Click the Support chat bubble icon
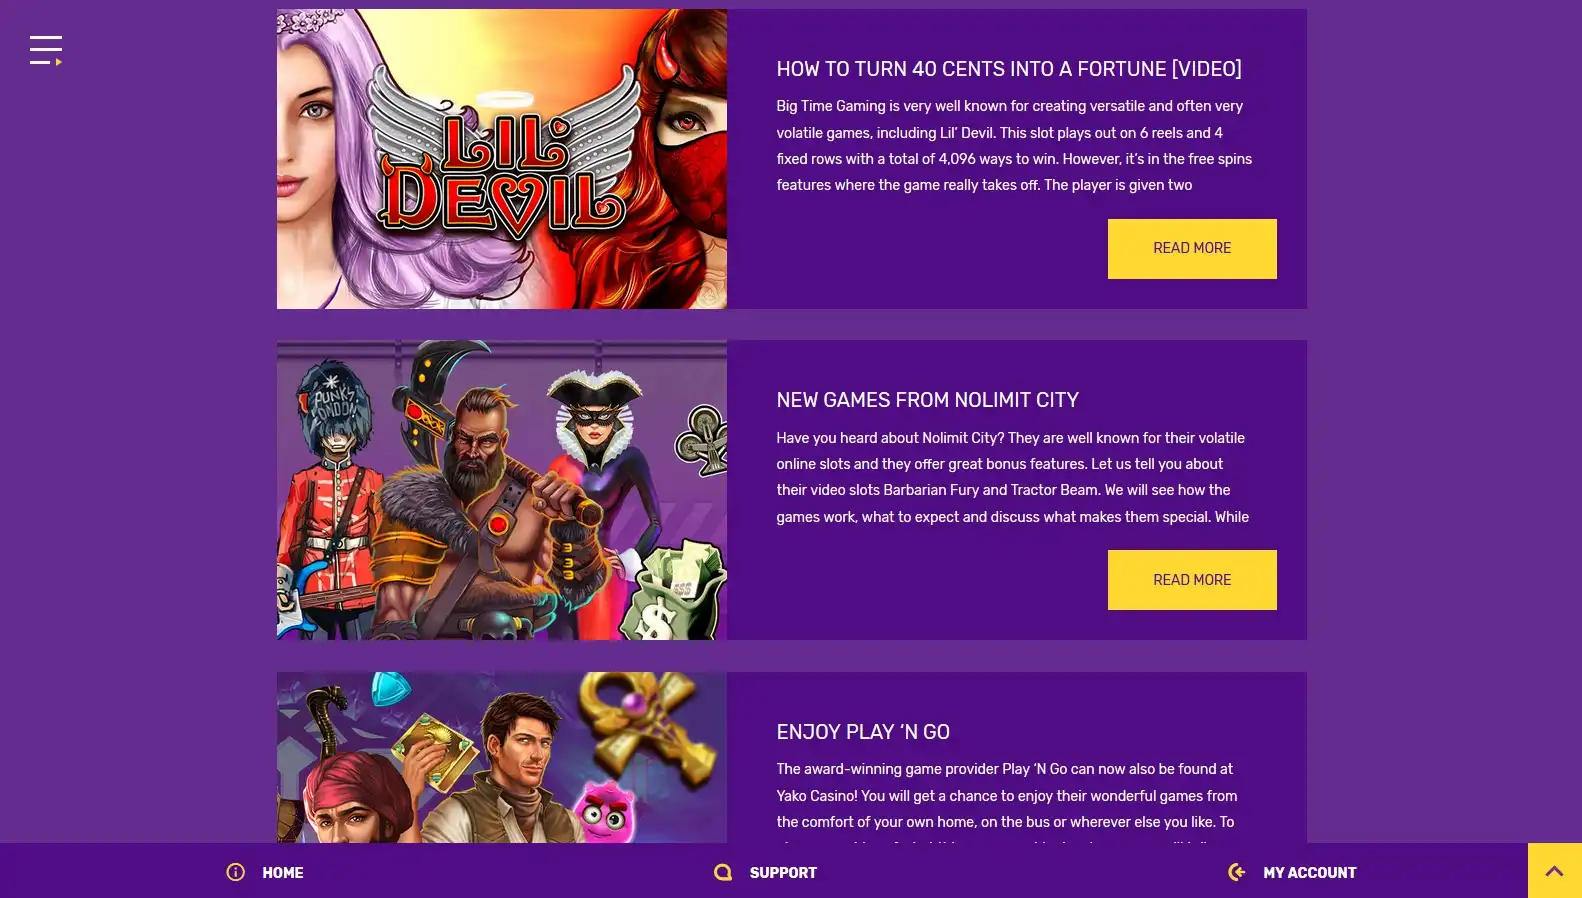1582x898 pixels. click(723, 872)
